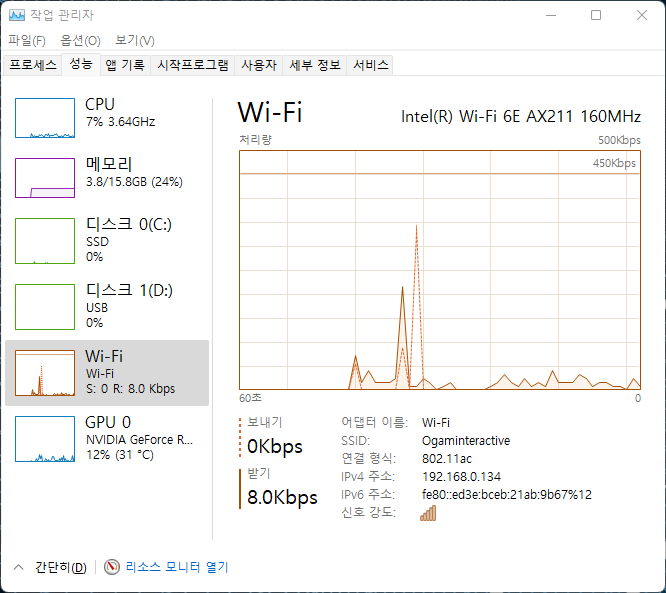Select Disk 0 (C:) graph thumbnail
Viewport: 666px width, 593px height.
[45, 241]
